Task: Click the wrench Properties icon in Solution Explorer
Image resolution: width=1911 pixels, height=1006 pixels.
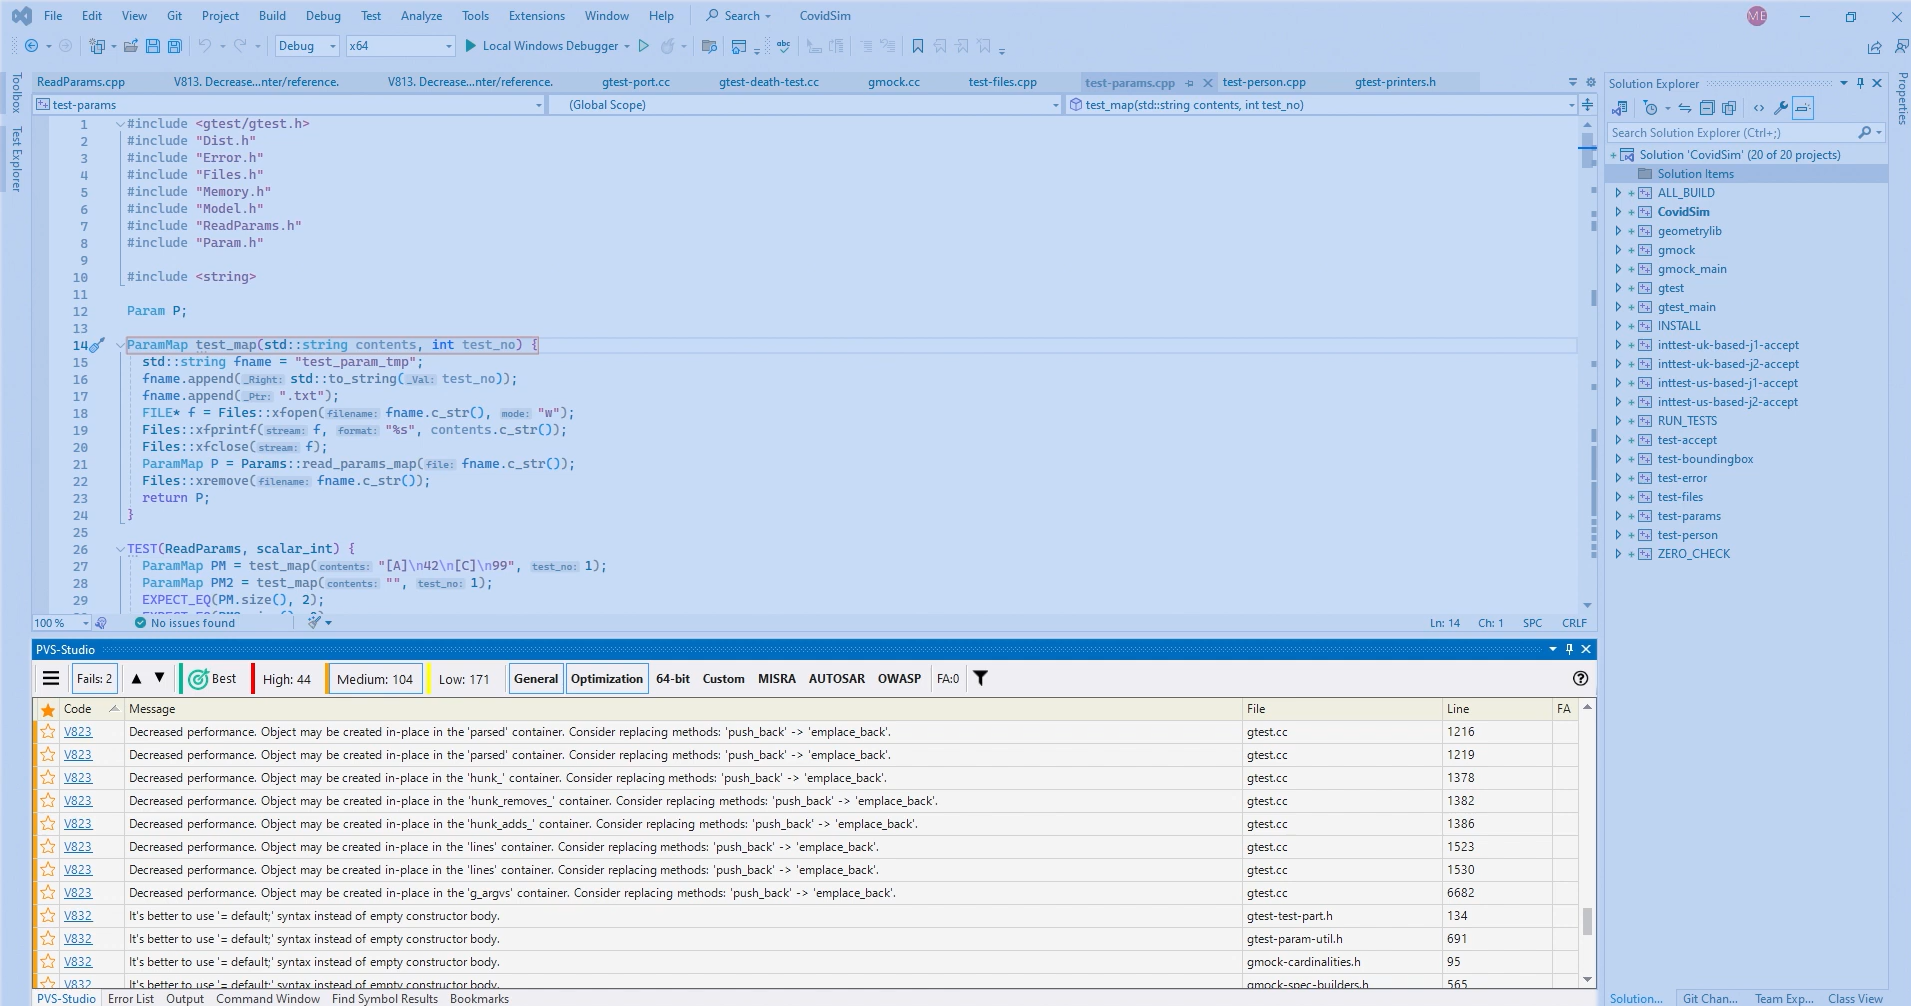Action: click(1781, 108)
